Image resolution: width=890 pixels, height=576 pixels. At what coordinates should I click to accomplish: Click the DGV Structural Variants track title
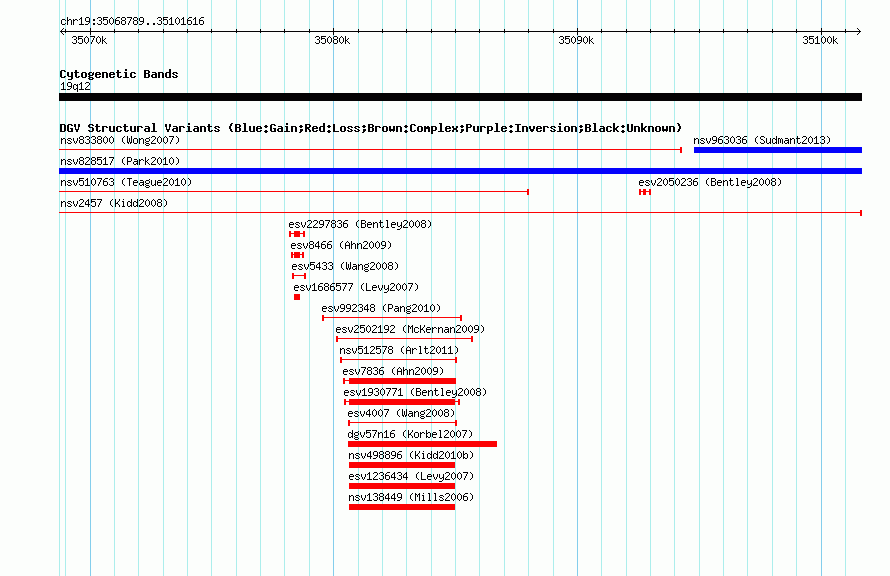tap(371, 128)
